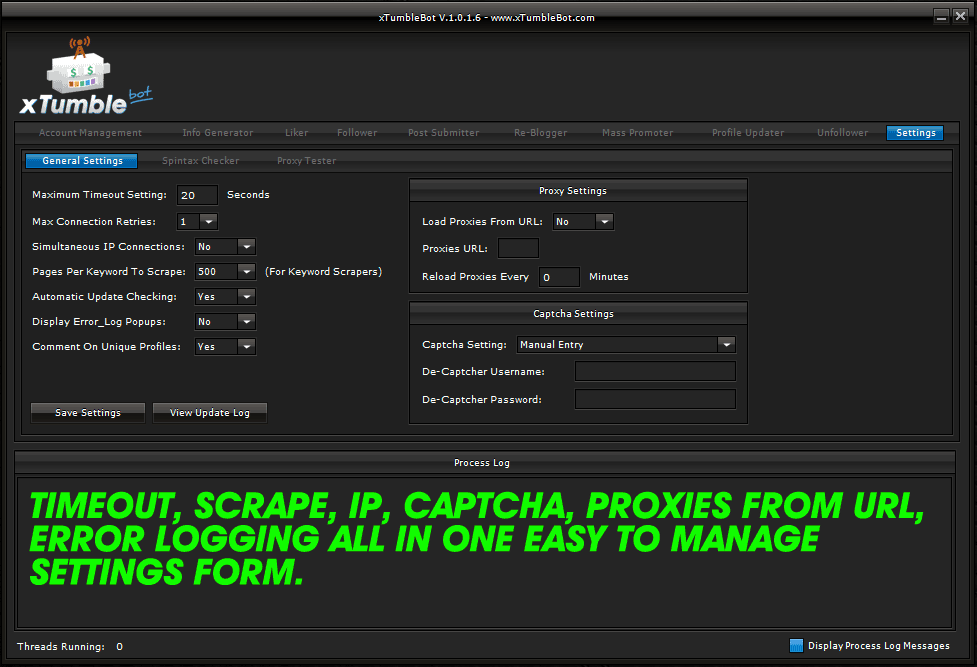Image resolution: width=977 pixels, height=667 pixels.
Task: Click the Captcha Settings panel header
Action: click(578, 314)
